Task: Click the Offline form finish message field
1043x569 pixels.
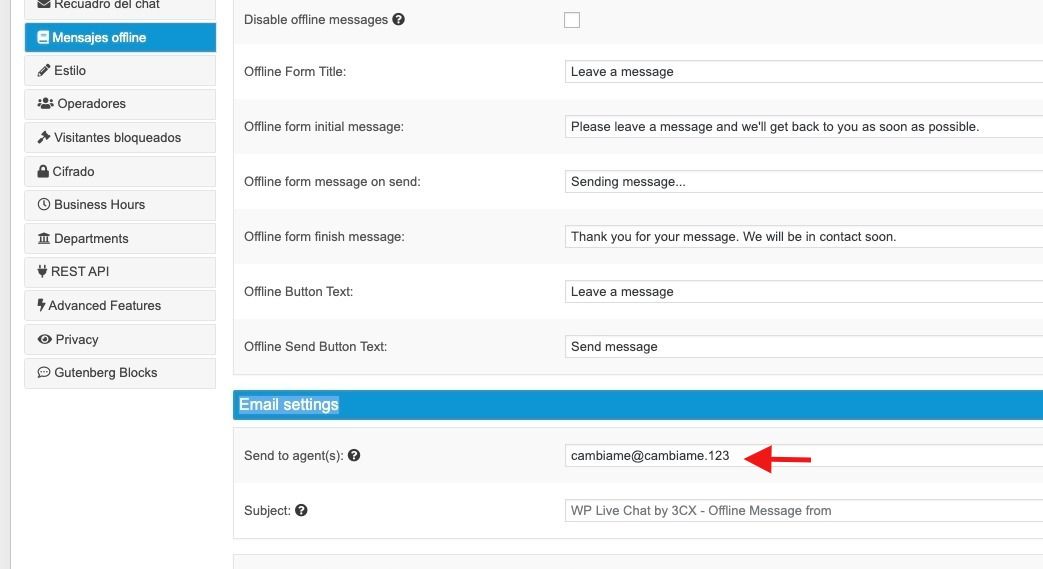Action: tap(804, 236)
